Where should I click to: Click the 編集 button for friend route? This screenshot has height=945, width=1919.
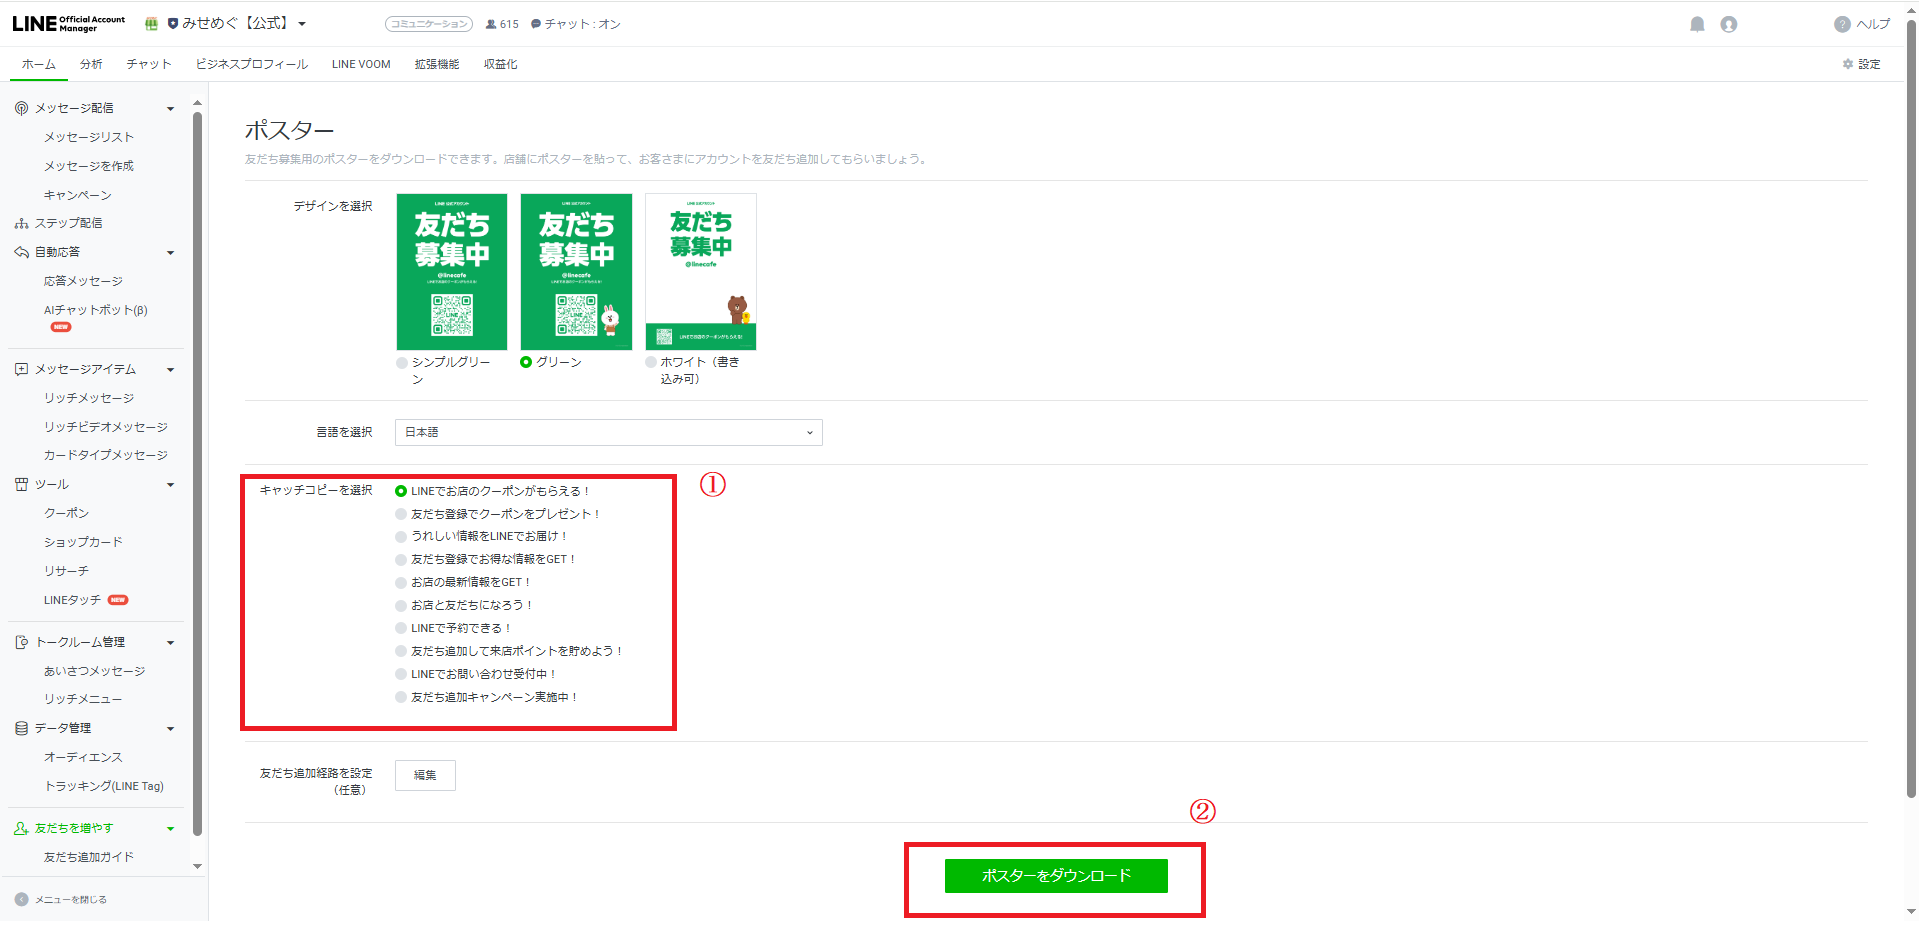click(x=425, y=775)
